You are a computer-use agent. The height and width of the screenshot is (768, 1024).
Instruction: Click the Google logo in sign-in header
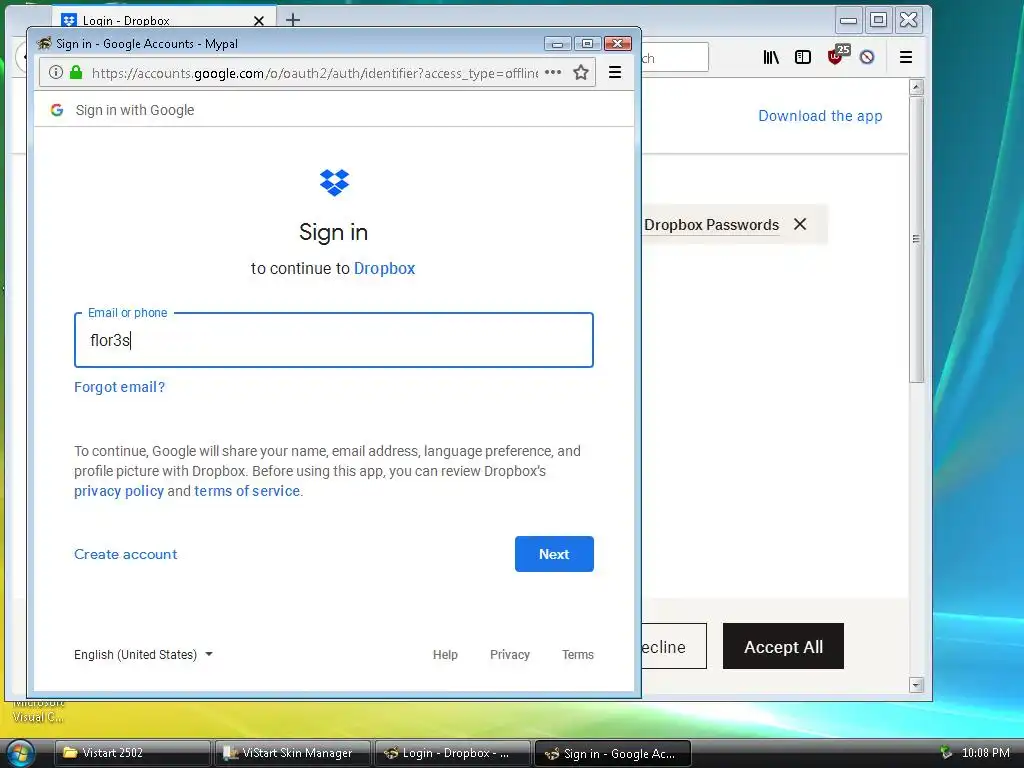[x=57, y=110]
